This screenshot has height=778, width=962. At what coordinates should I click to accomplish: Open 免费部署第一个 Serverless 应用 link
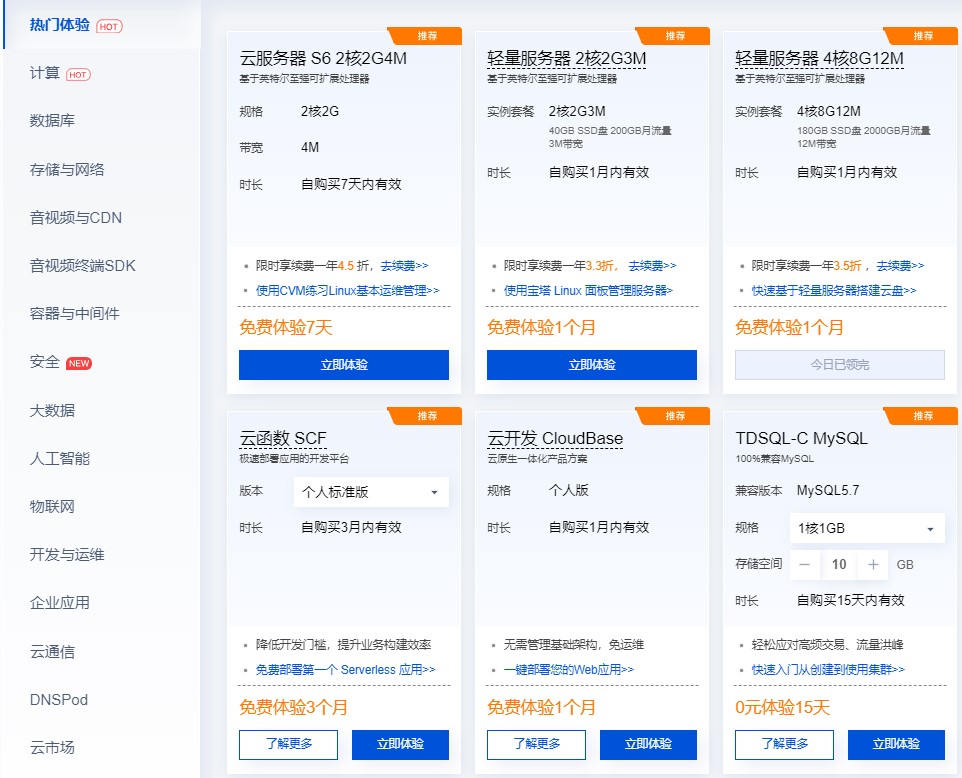pyautogui.click(x=345, y=670)
